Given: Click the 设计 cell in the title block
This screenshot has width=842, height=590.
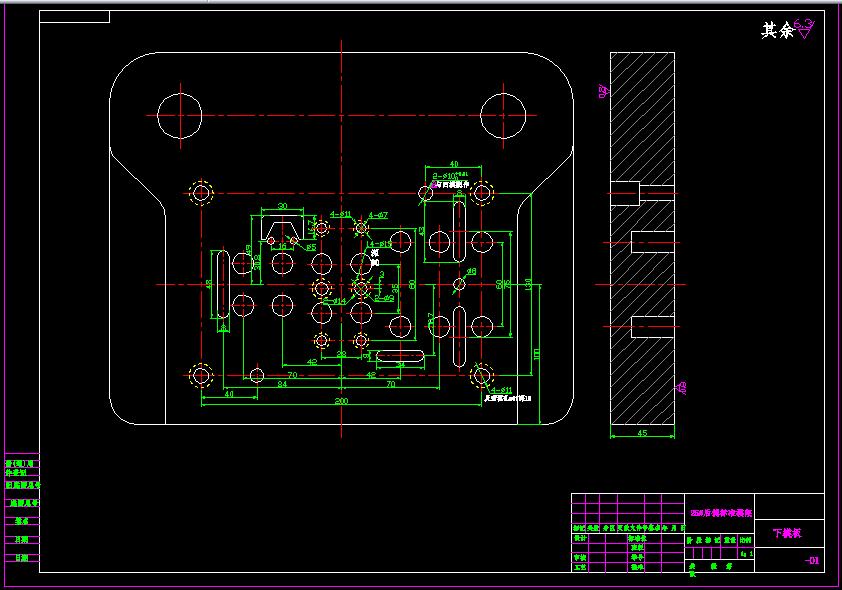Looking at the screenshot, I should click(580, 538).
